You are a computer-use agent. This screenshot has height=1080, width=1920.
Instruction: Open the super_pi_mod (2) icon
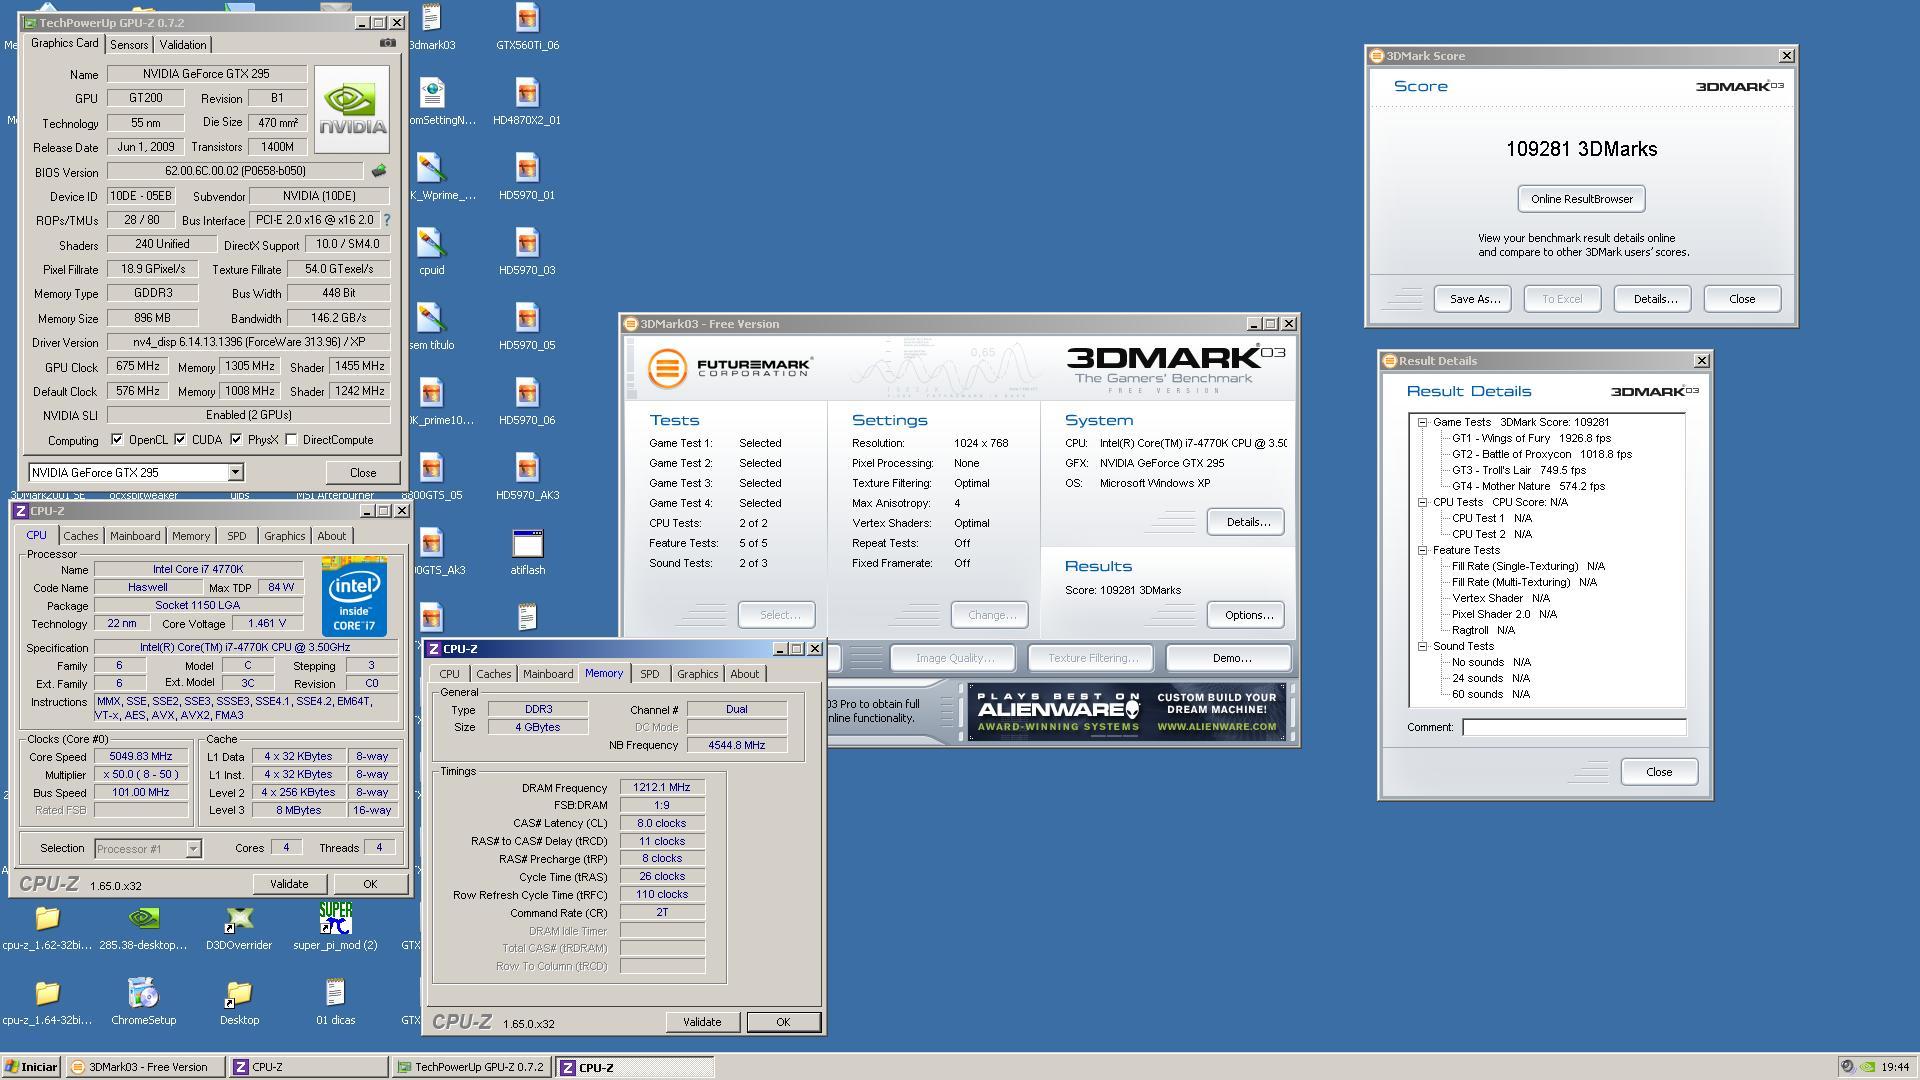coord(335,927)
